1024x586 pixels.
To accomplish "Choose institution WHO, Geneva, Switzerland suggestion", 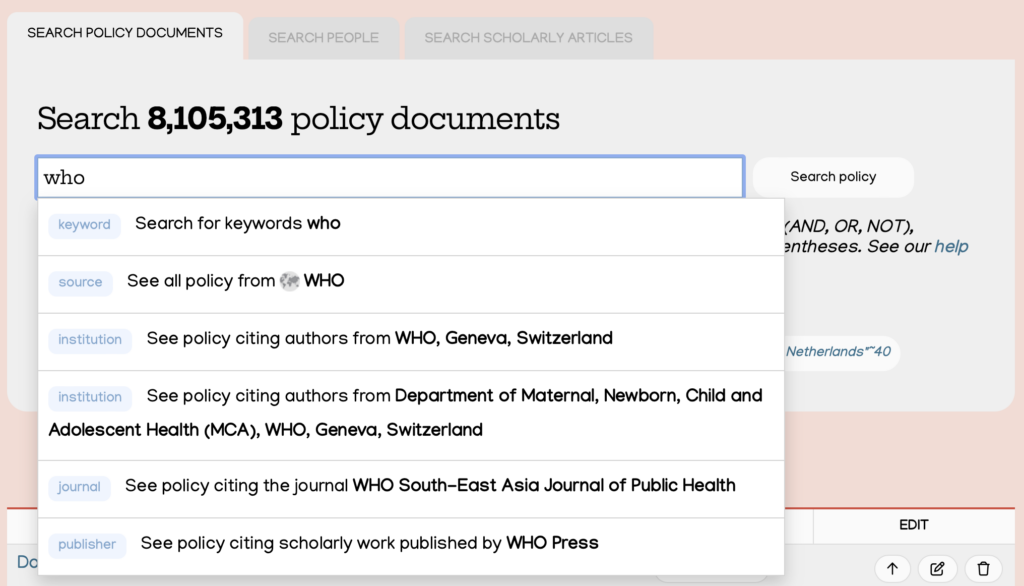I will pyautogui.click(x=411, y=341).
